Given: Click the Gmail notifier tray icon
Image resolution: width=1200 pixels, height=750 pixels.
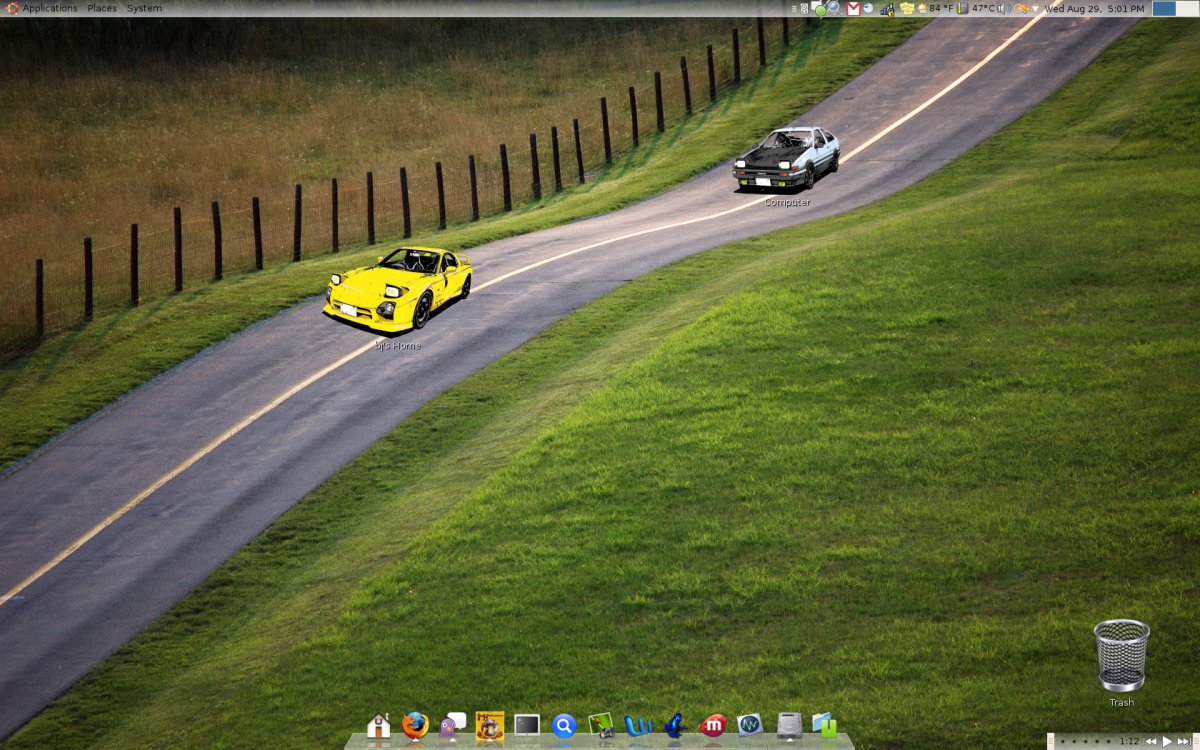Looking at the screenshot, I should tap(853, 8).
